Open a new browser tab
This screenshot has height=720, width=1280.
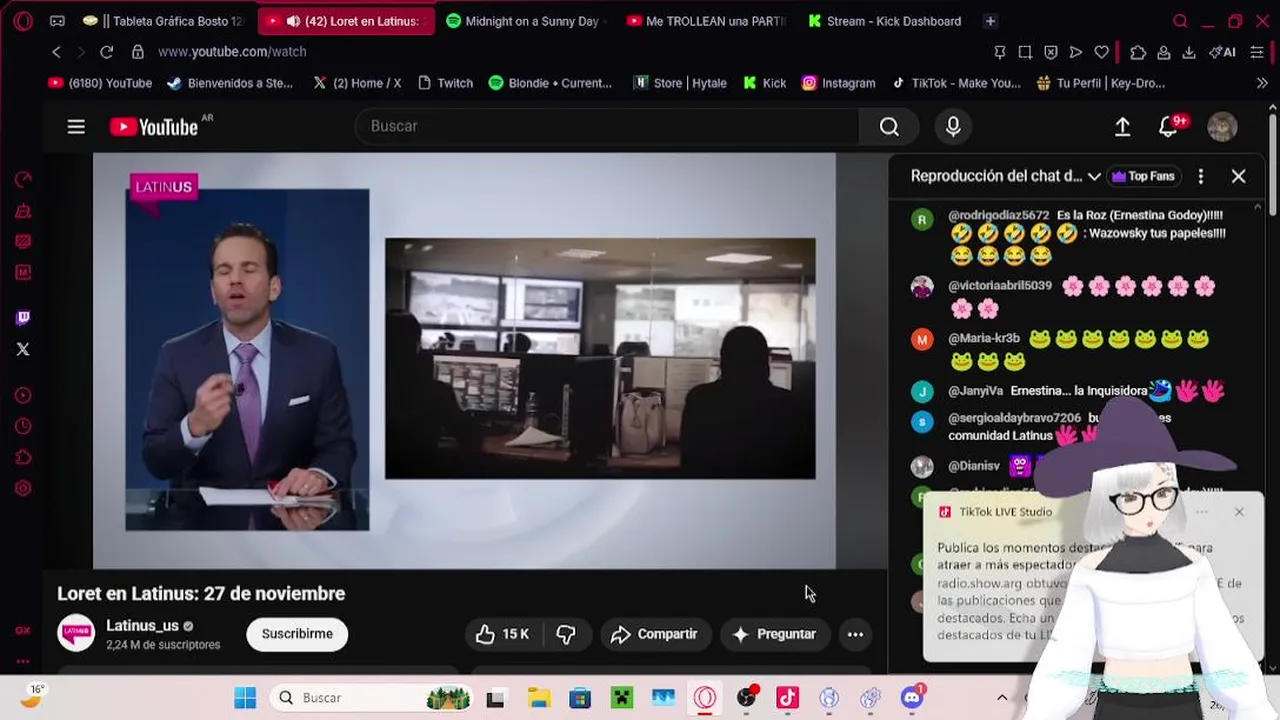pos(990,21)
